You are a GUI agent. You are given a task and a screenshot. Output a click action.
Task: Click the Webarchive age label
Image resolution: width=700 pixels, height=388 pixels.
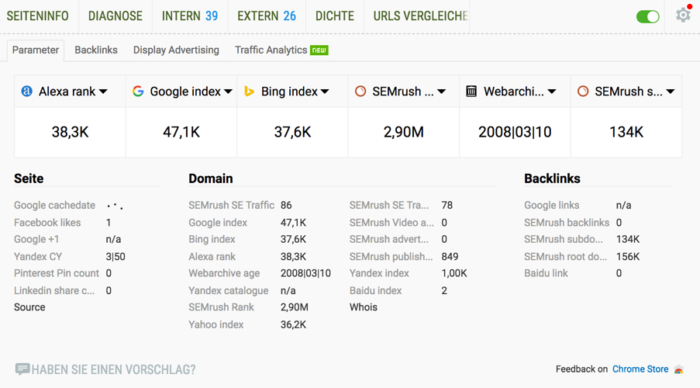click(x=224, y=273)
